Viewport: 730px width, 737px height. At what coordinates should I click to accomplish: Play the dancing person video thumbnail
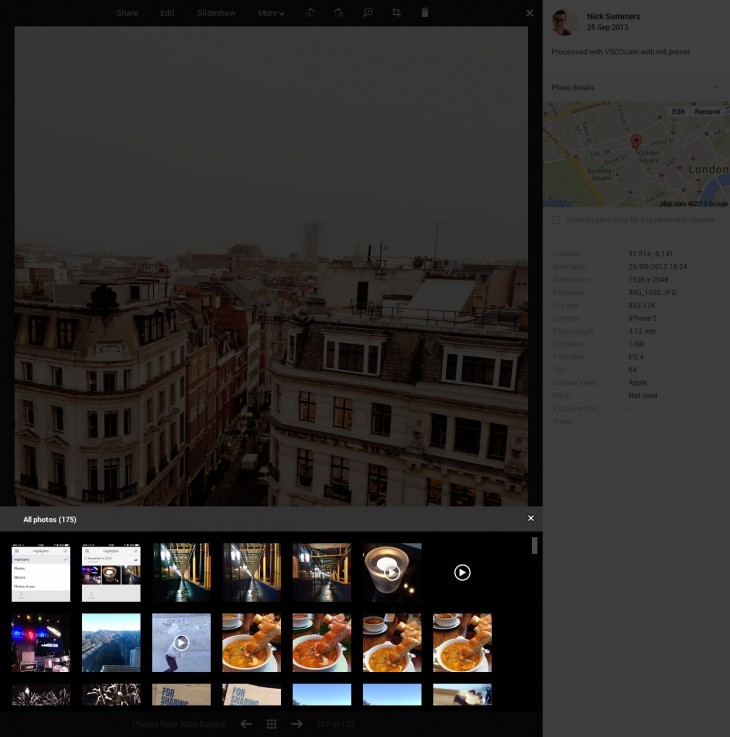tap(181, 643)
